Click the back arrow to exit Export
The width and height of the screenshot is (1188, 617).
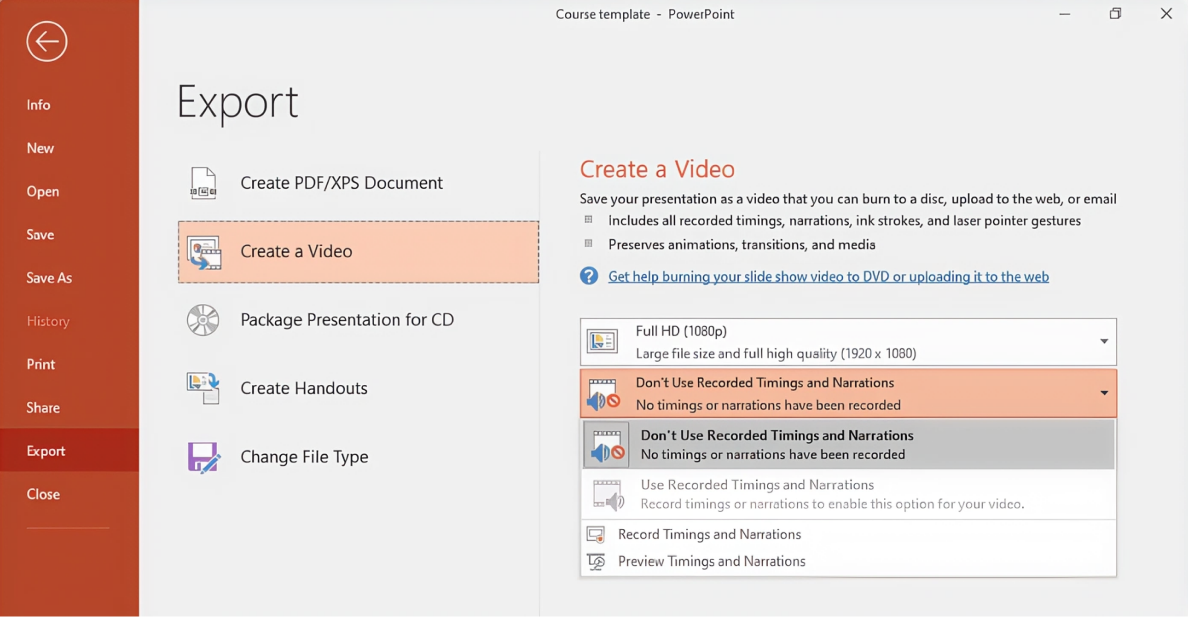pos(46,41)
